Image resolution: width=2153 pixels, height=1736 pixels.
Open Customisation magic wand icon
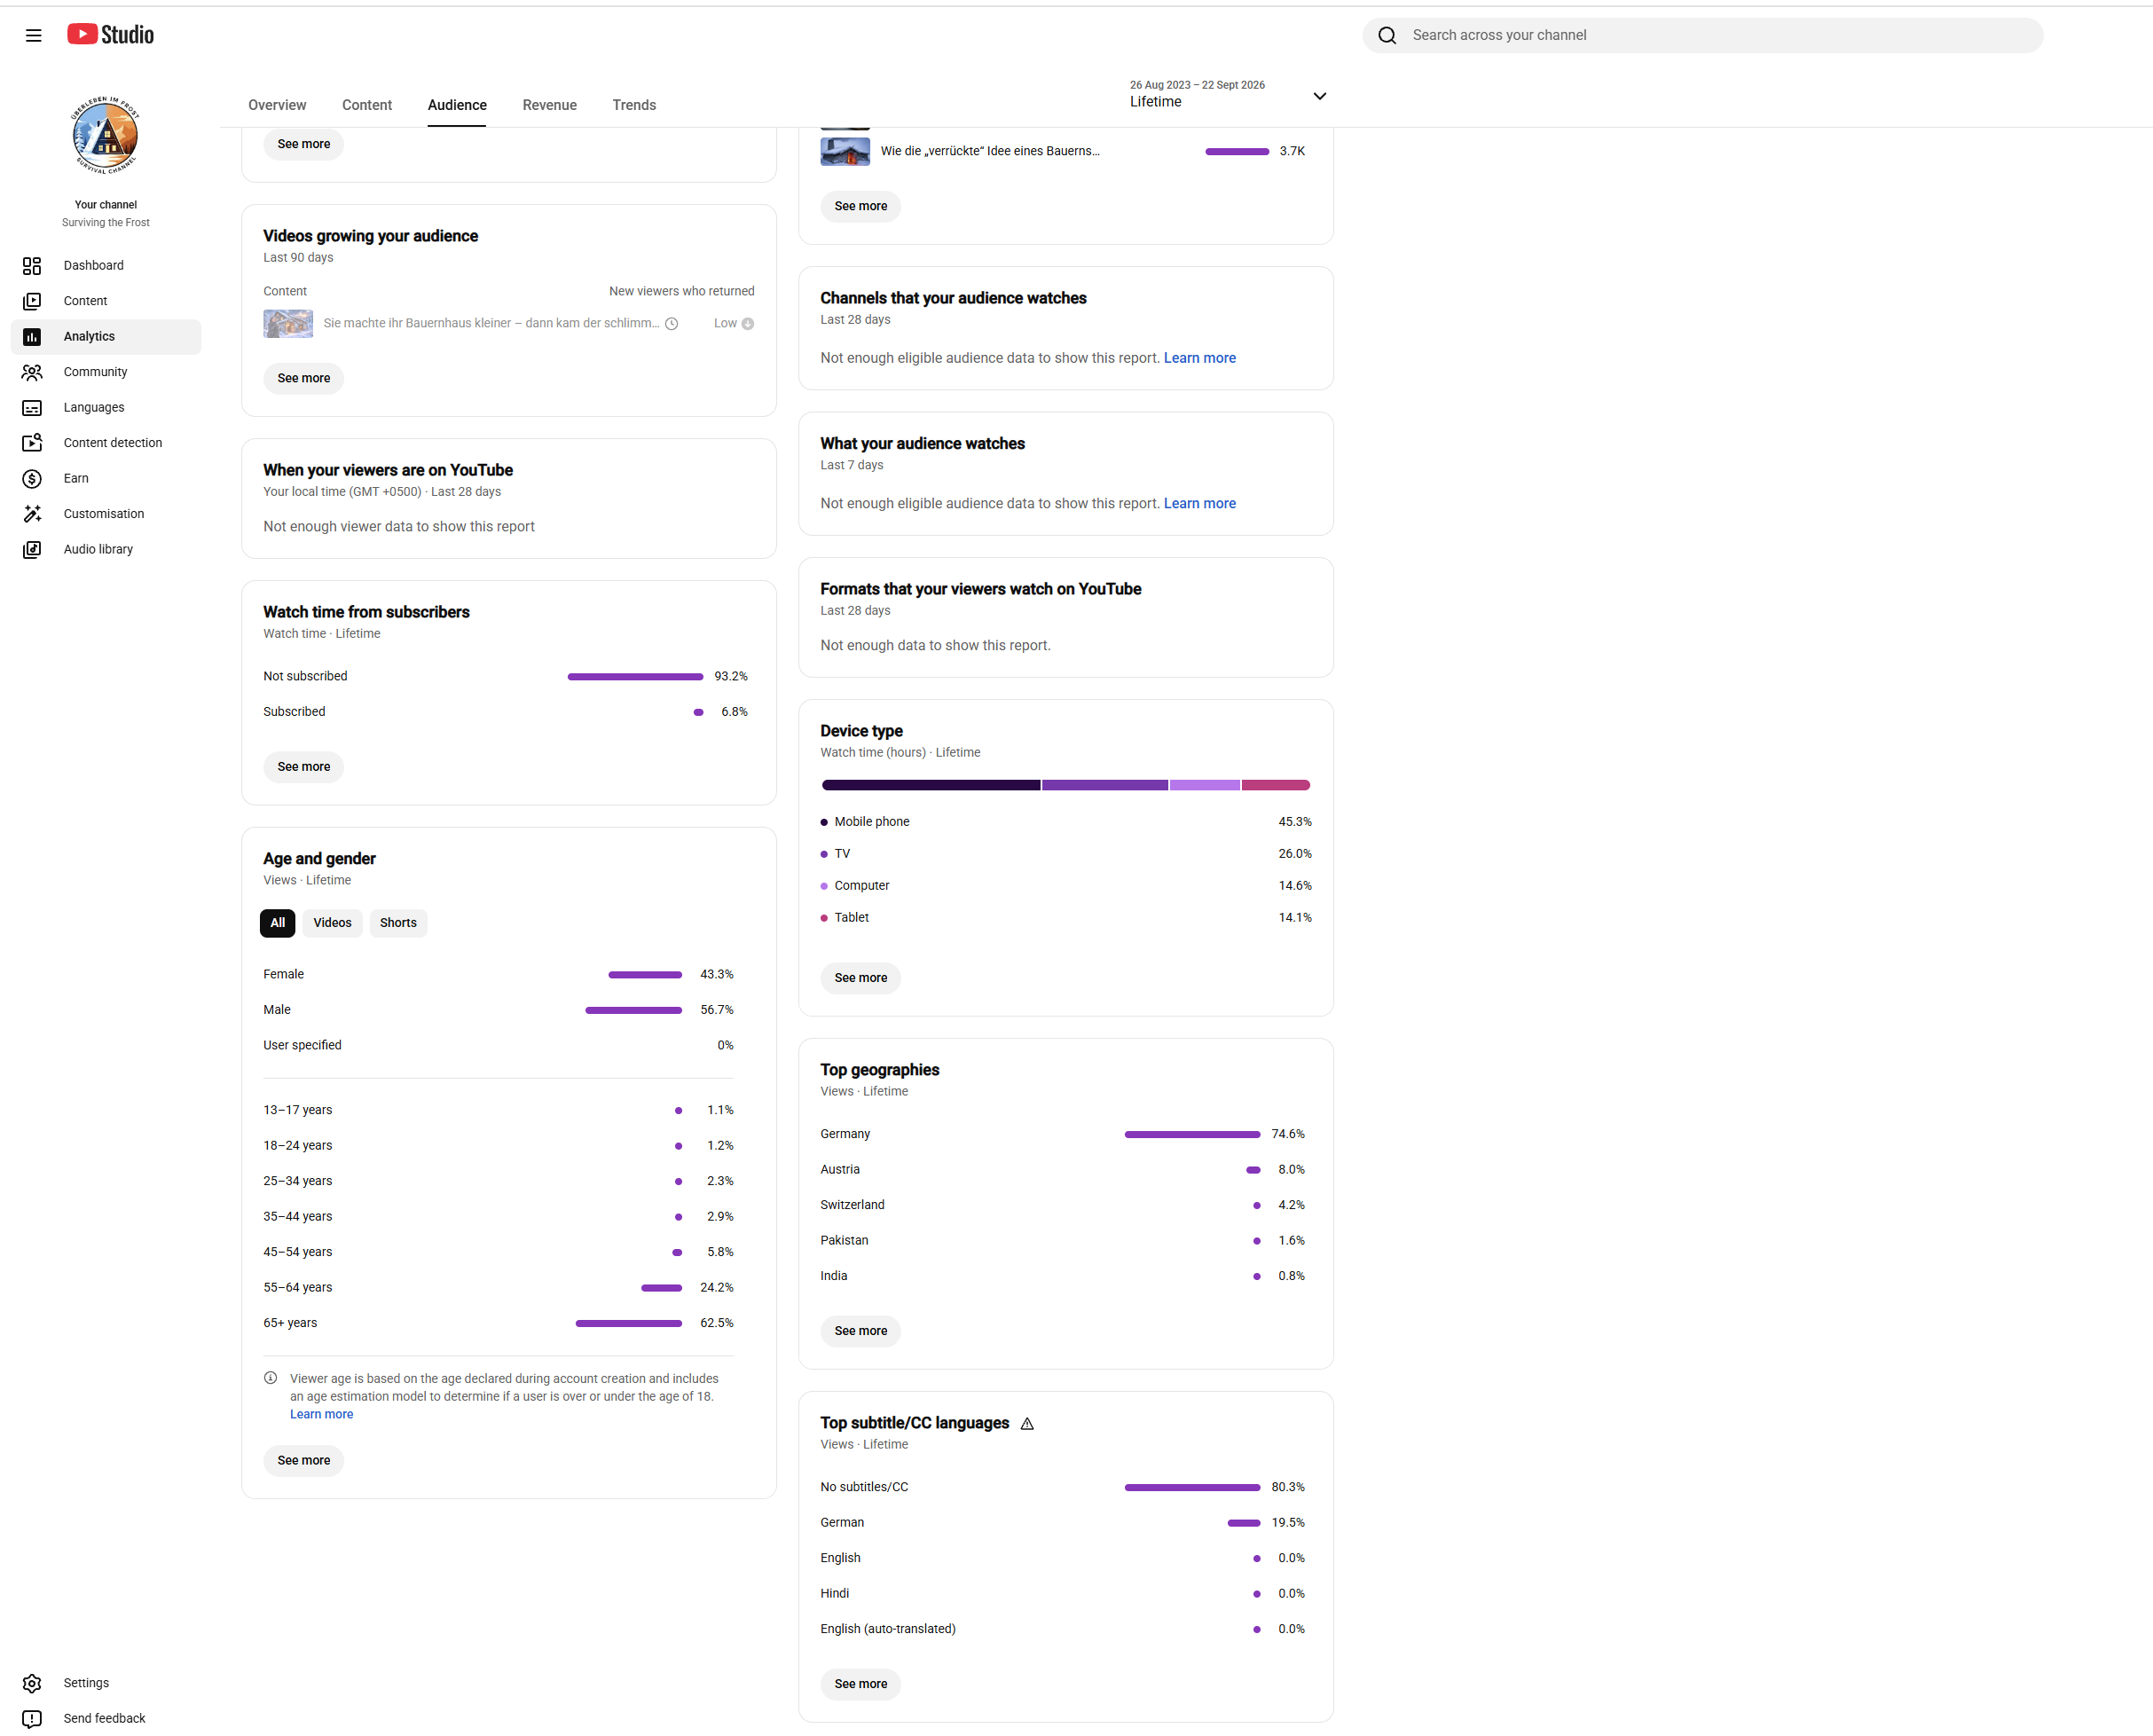[x=32, y=514]
